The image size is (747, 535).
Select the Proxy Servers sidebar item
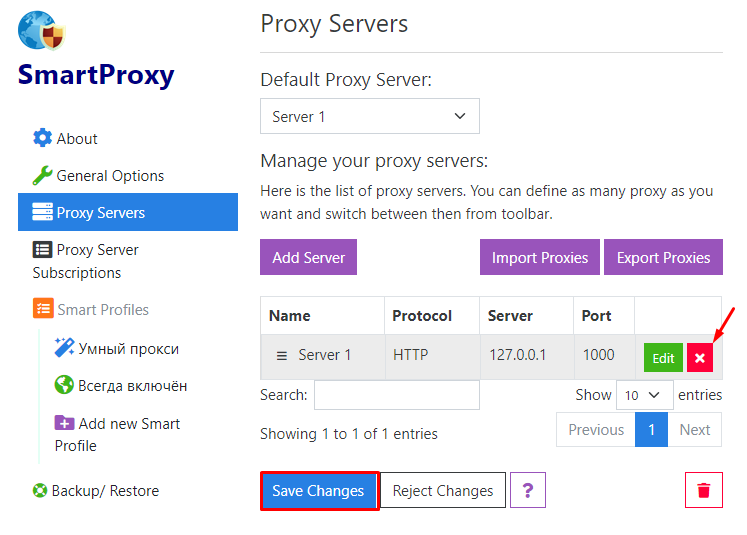128,212
